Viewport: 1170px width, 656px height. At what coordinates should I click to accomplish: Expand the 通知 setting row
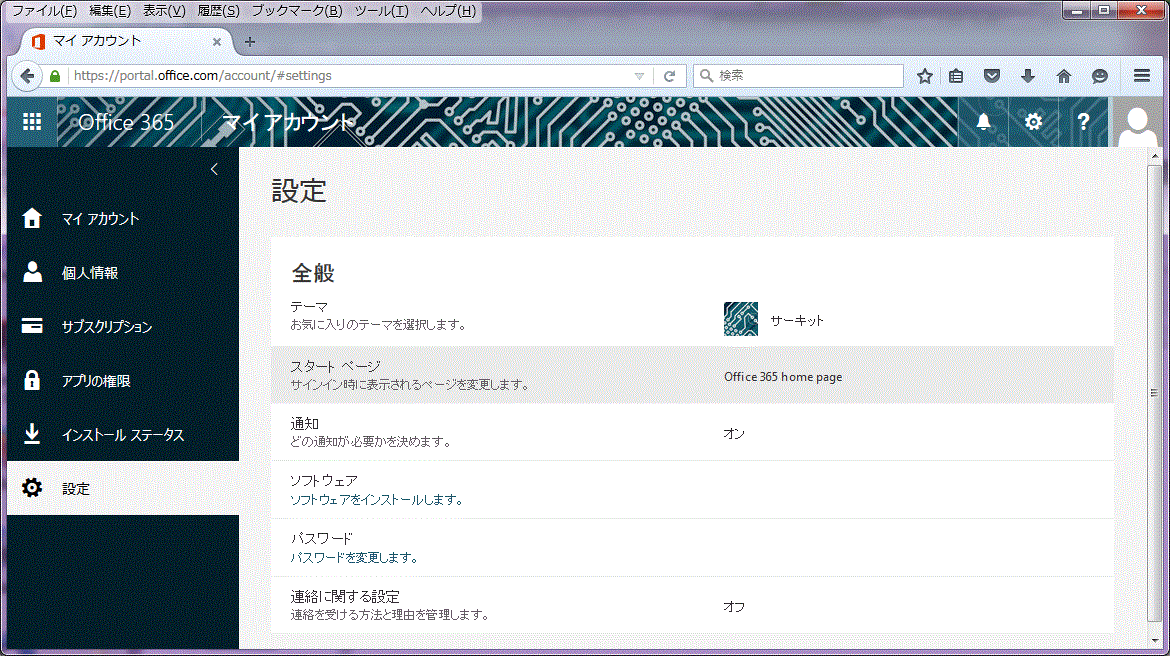tap(692, 432)
